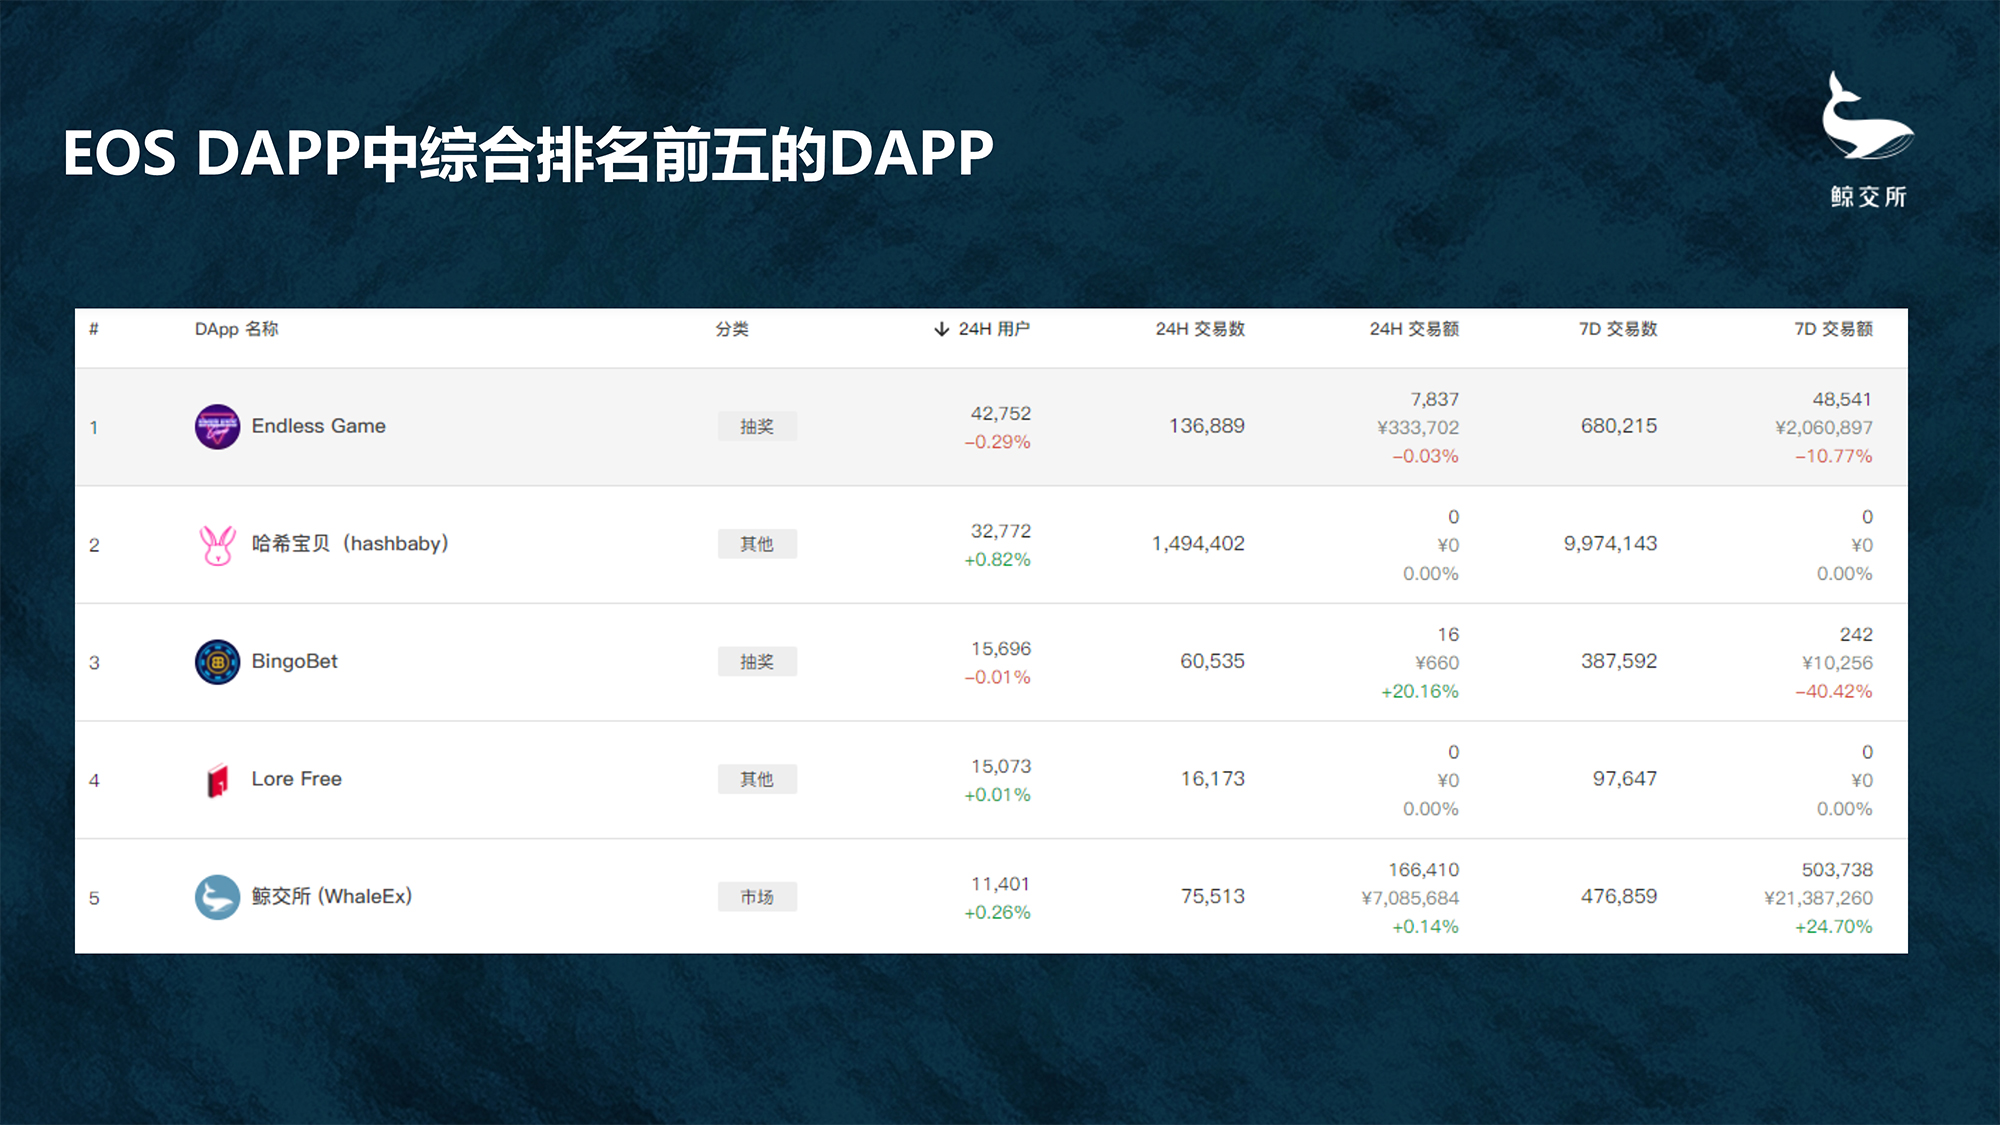
Task: Open the 哈希宝贝 (hashbaby) name link
Action: click(350, 543)
